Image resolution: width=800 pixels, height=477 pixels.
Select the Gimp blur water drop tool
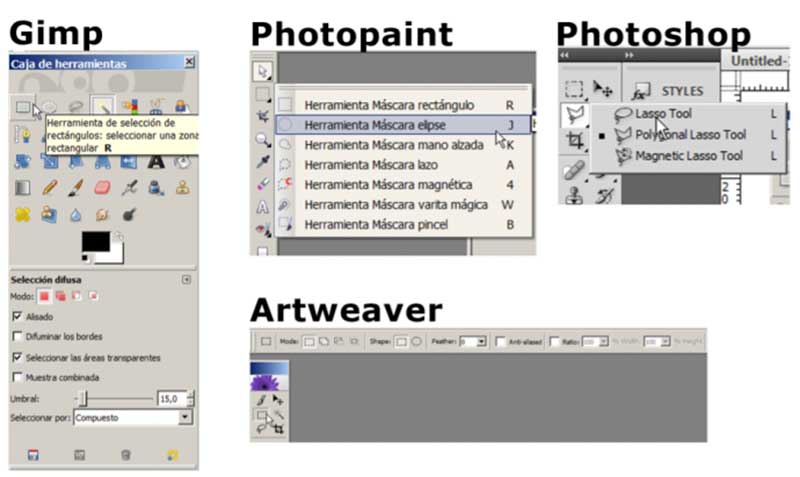(x=76, y=215)
